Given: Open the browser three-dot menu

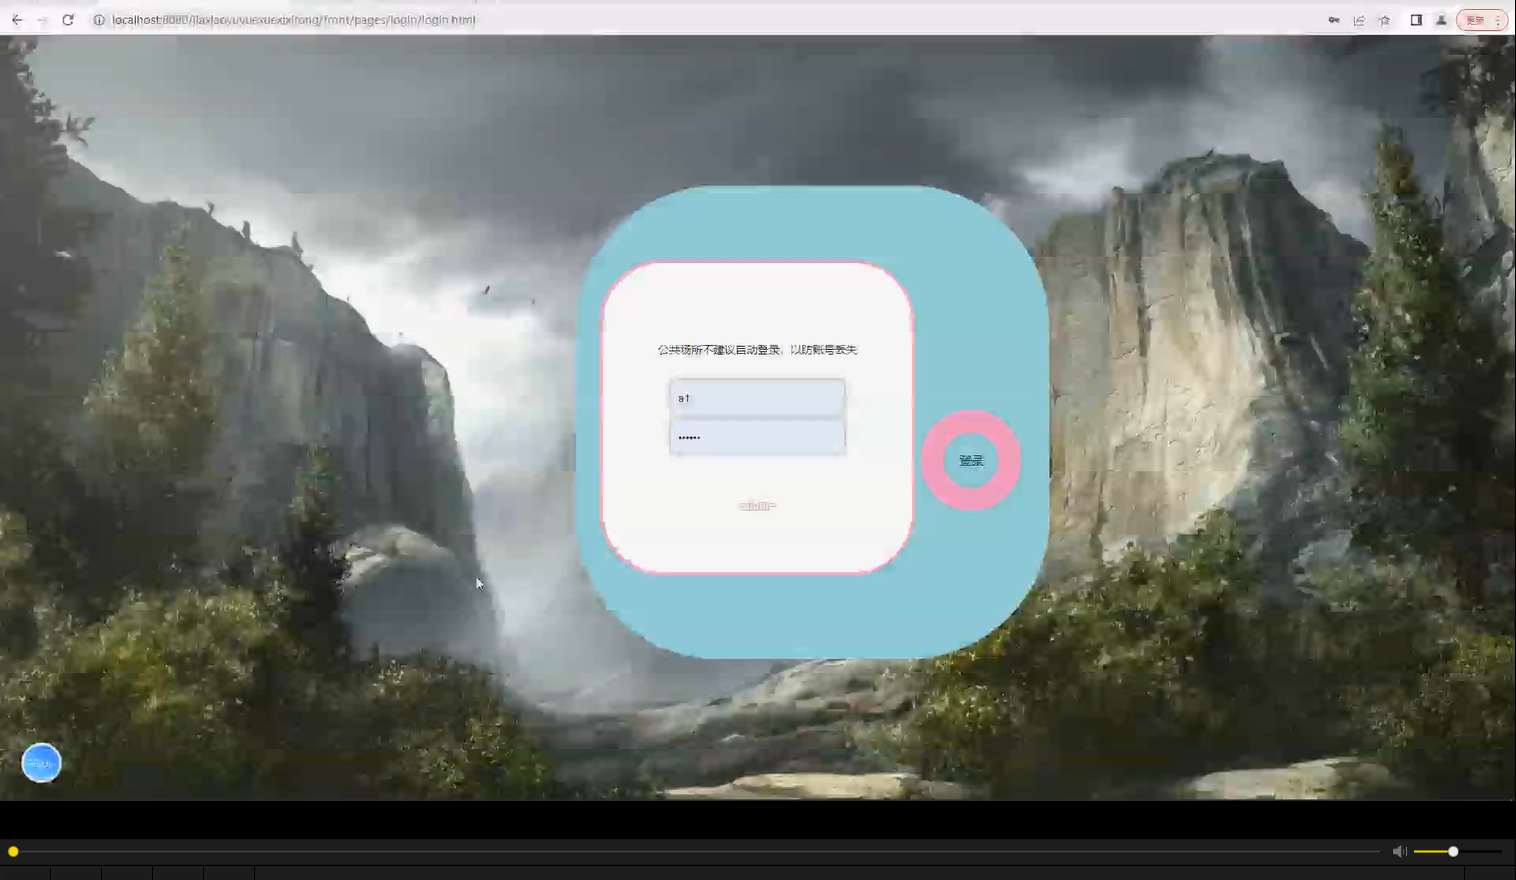Looking at the screenshot, I should coord(1498,20).
